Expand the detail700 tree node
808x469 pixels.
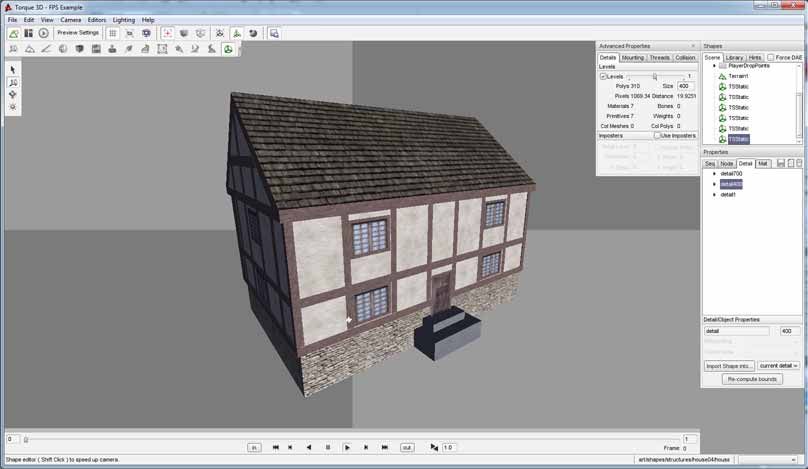714,174
